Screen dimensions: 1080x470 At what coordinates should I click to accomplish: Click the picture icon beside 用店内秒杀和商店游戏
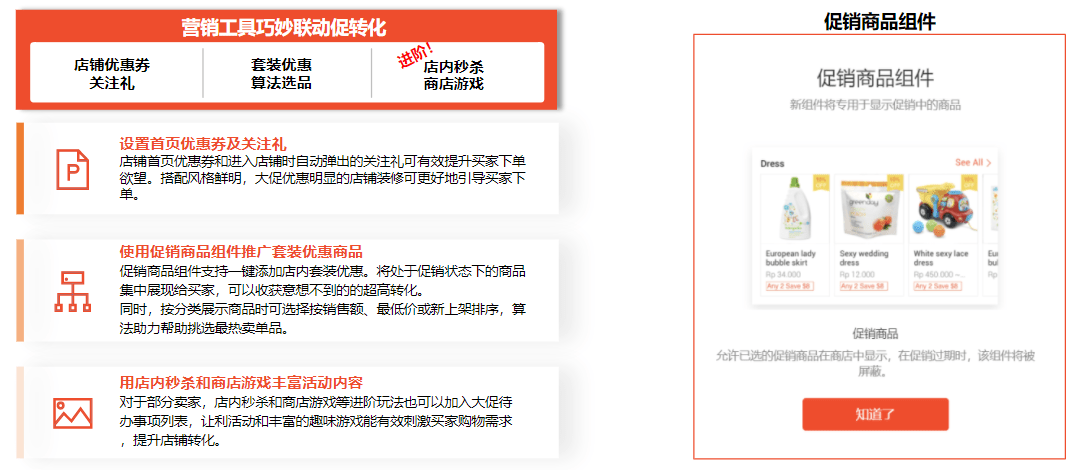pos(73,412)
